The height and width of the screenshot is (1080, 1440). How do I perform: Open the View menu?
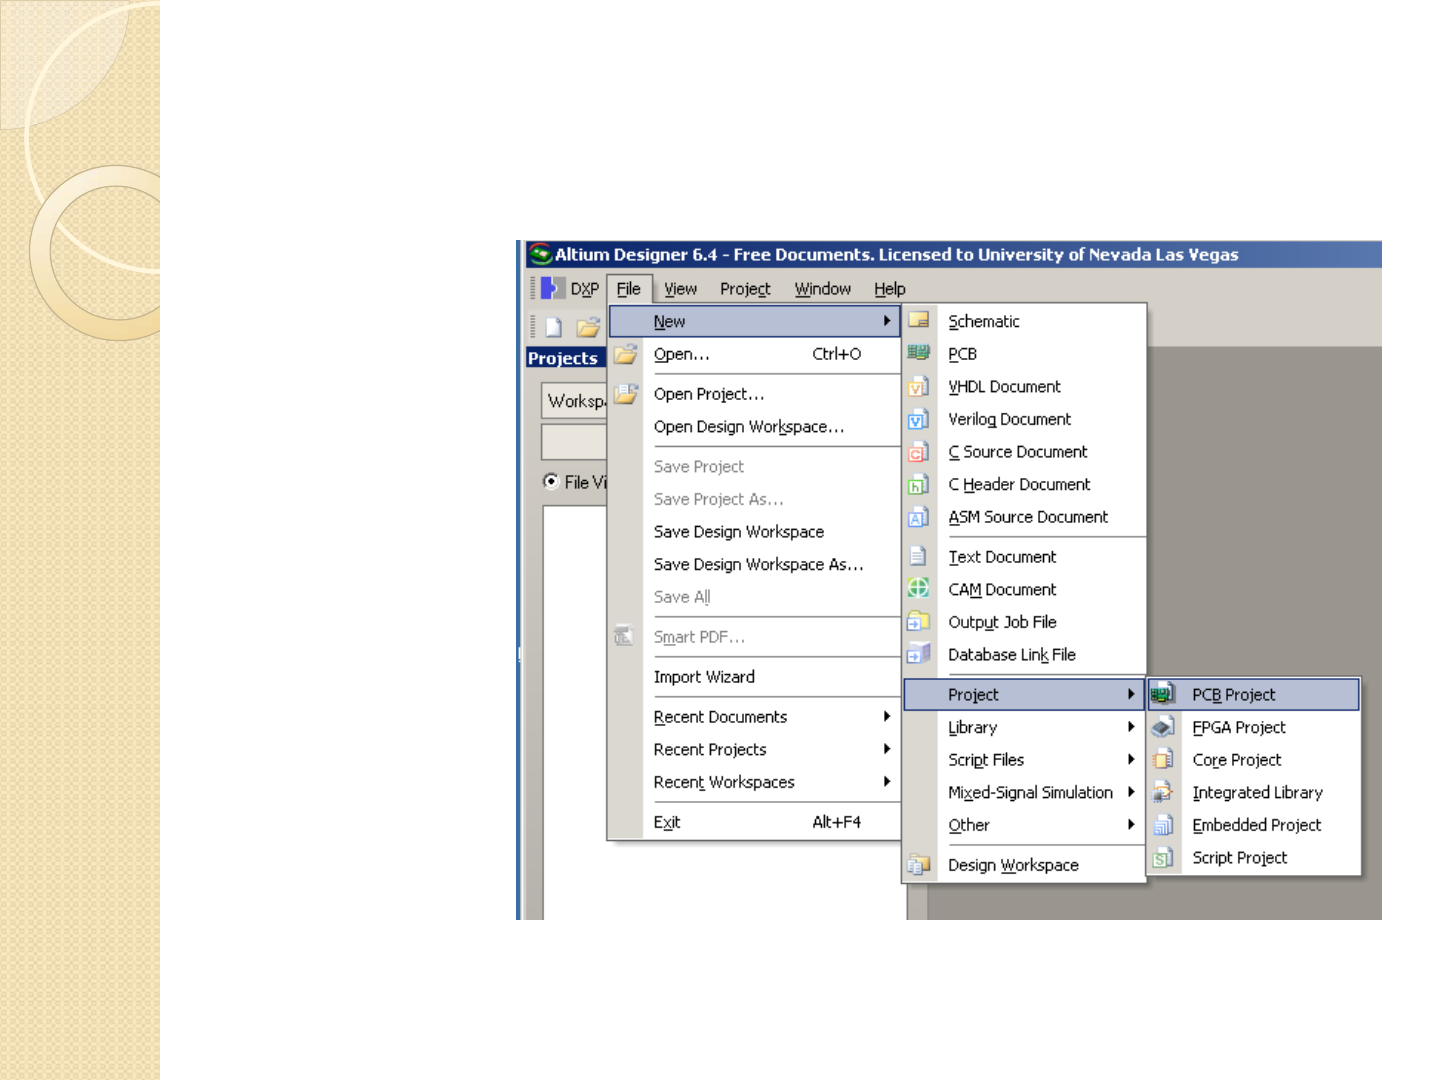(x=681, y=289)
